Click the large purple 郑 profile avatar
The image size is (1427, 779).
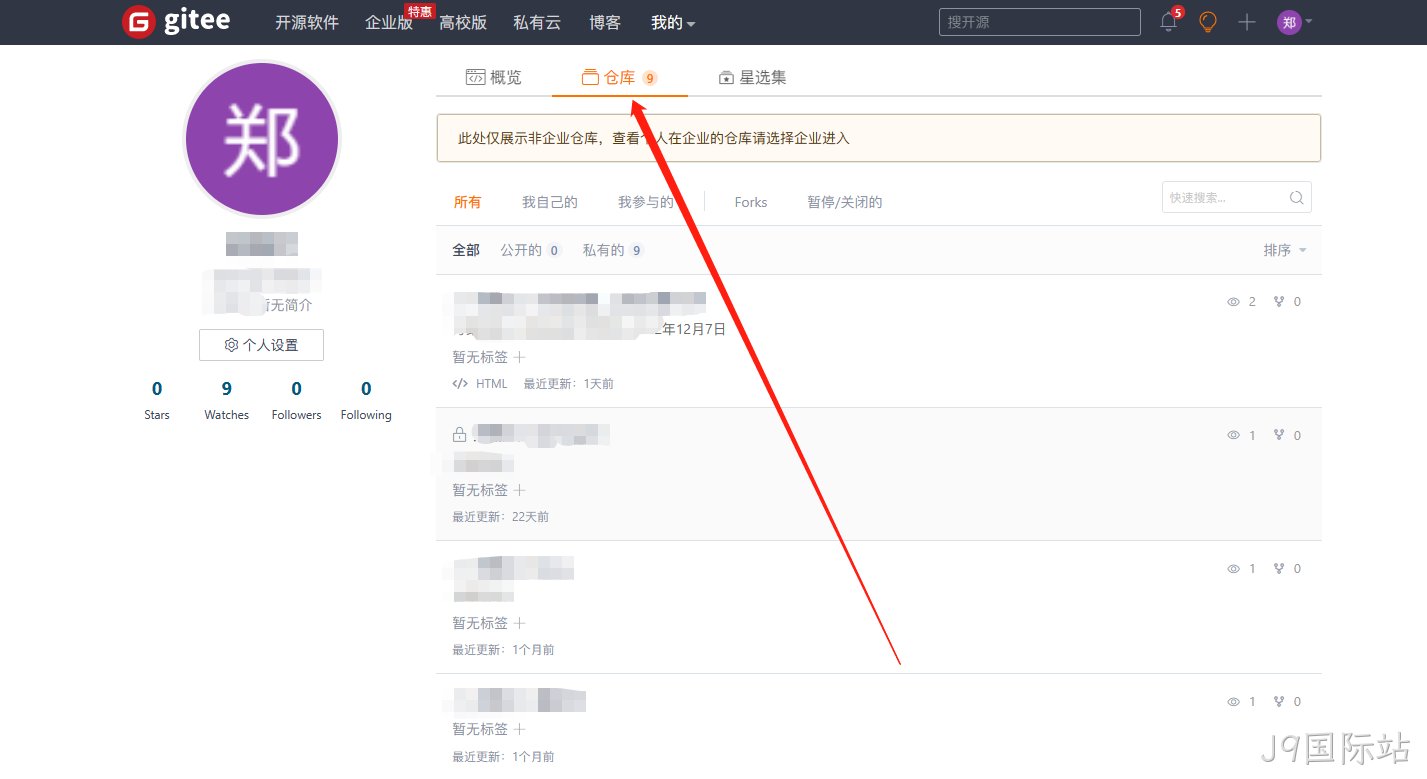(x=262, y=139)
